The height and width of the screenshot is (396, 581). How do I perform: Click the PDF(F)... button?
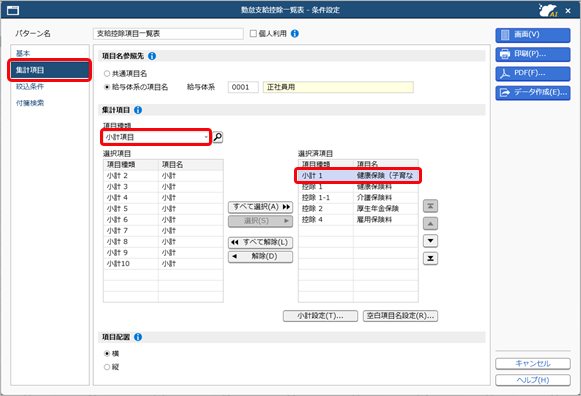(x=533, y=73)
